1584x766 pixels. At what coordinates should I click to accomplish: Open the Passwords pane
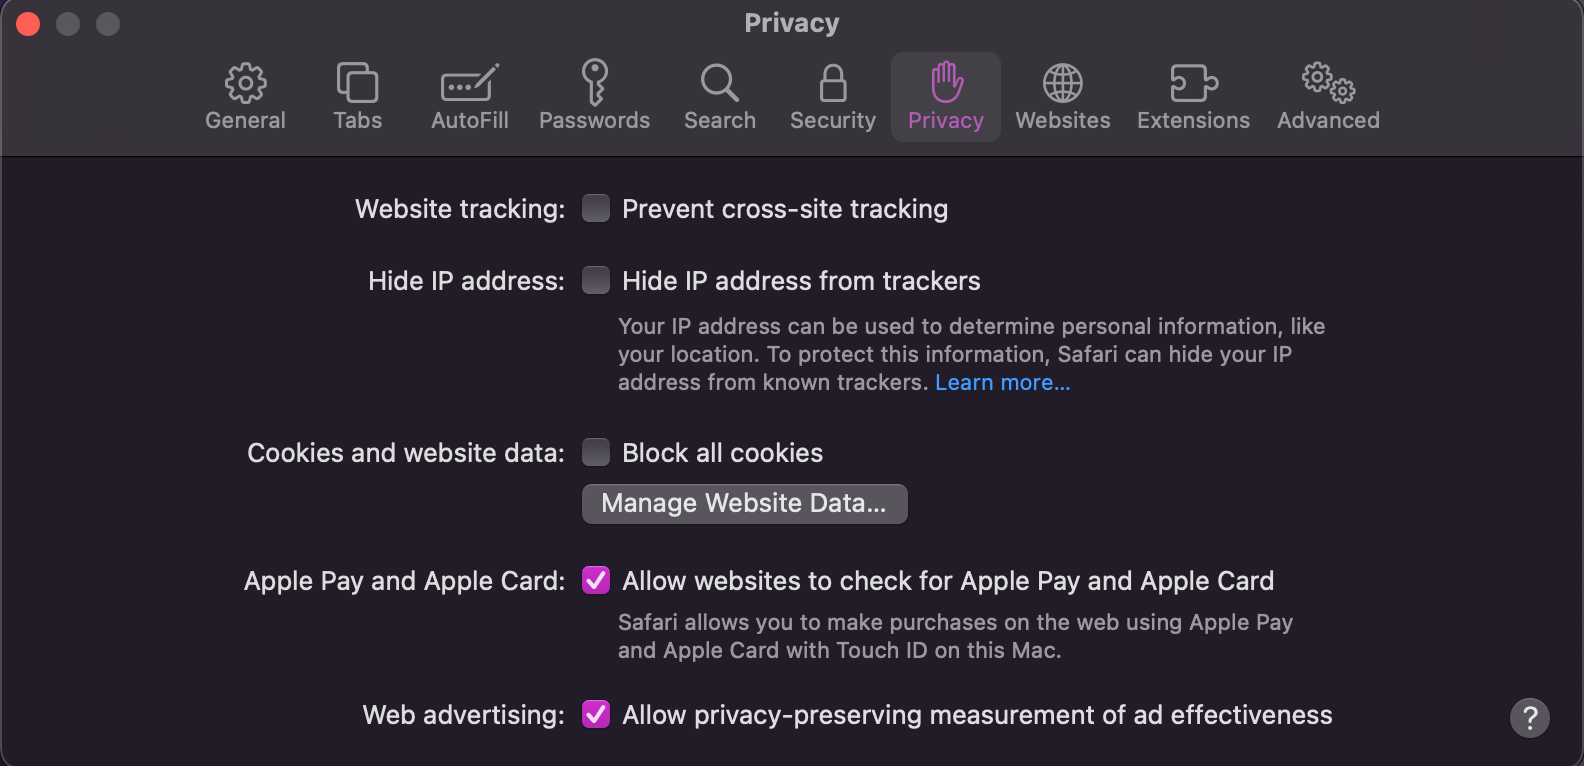(594, 95)
